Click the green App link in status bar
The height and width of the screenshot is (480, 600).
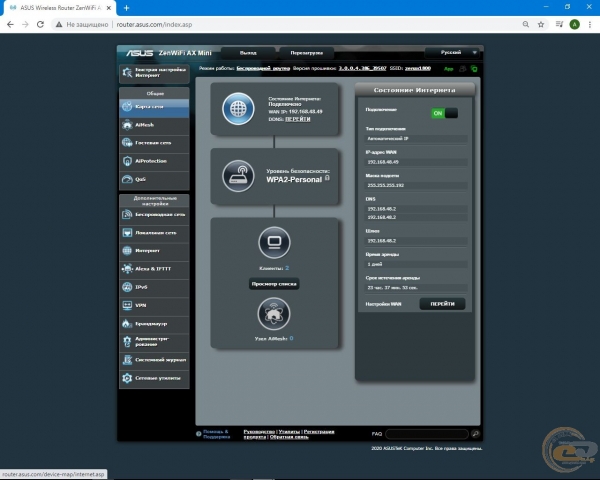click(448, 69)
